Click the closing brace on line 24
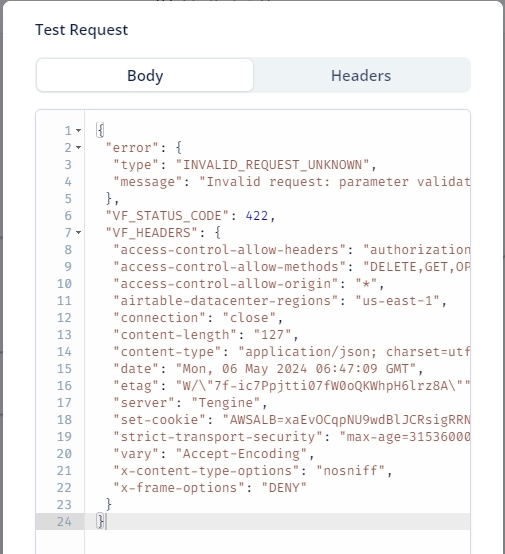 click(x=100, y=521)
